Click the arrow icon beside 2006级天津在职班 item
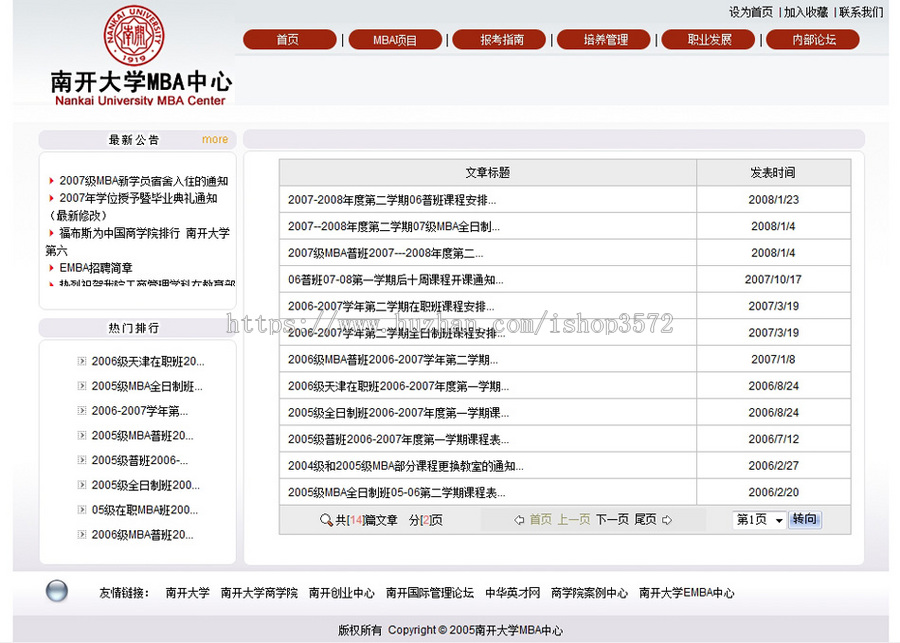This screenshot has height=643, width=900. point(82,361)
